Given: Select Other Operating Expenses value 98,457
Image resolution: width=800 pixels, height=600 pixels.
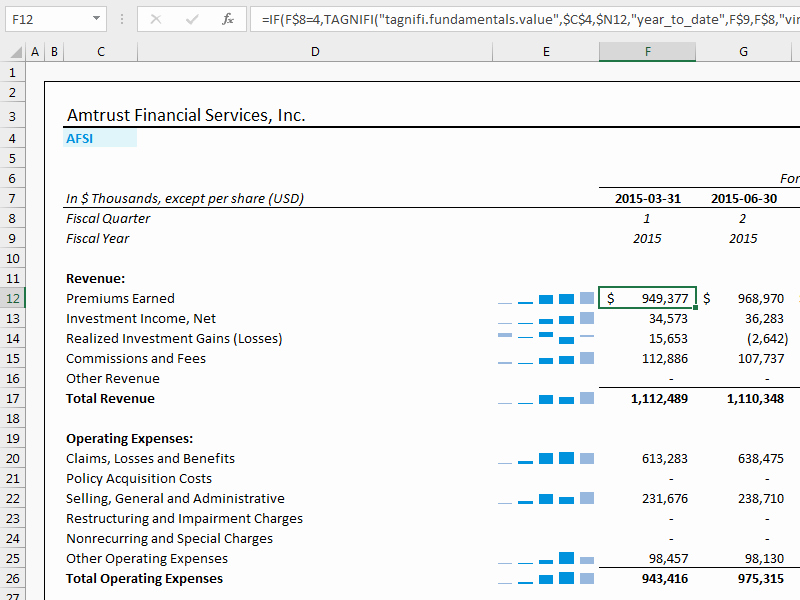Looking at the screenshot, I should coord(668,559).
